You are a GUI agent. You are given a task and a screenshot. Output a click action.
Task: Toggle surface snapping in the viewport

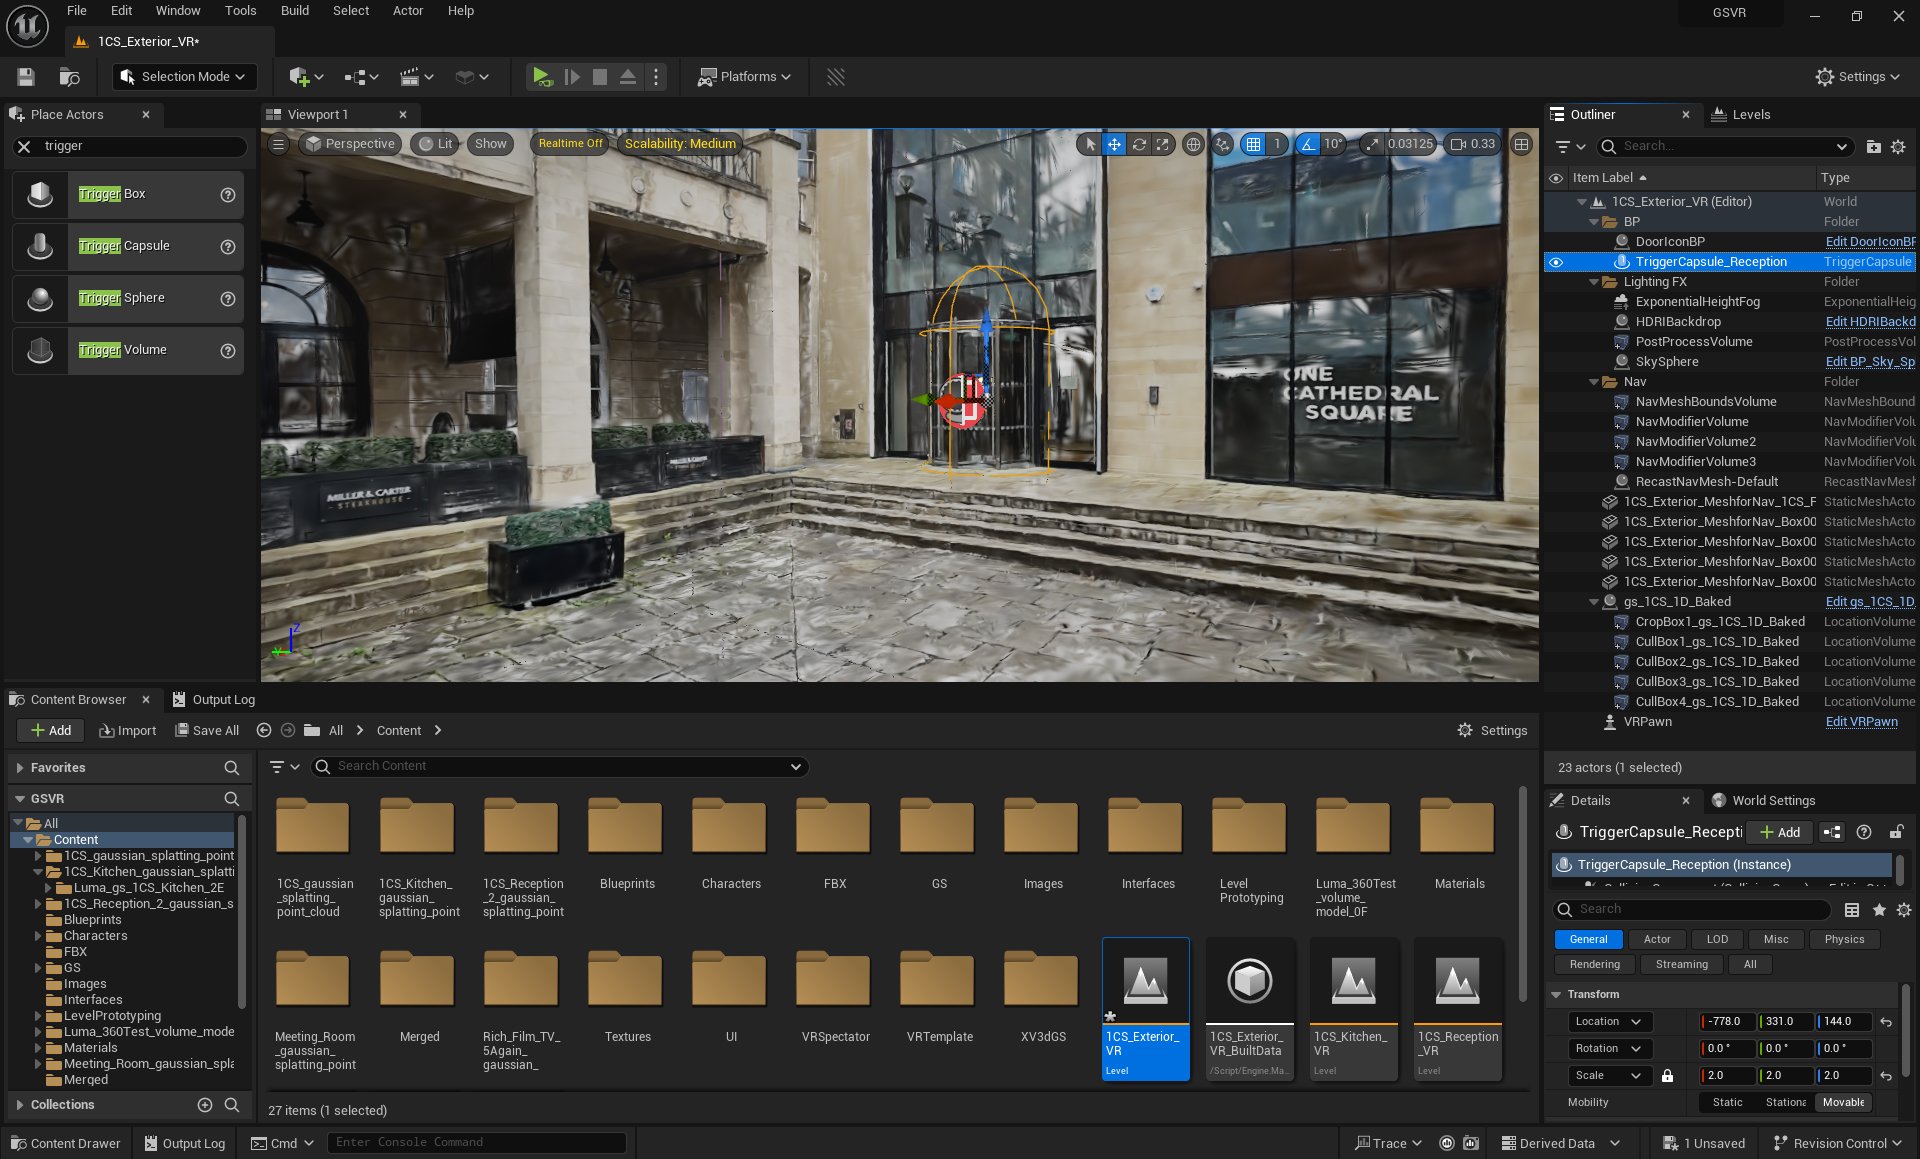point(1222,144)
